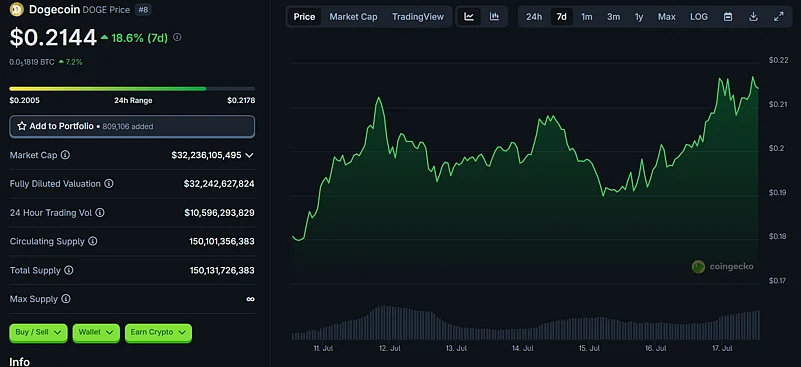Click the 24 Hour Trading Vol info icon
This screenshot has height=367, width=801.
(100, 212)
